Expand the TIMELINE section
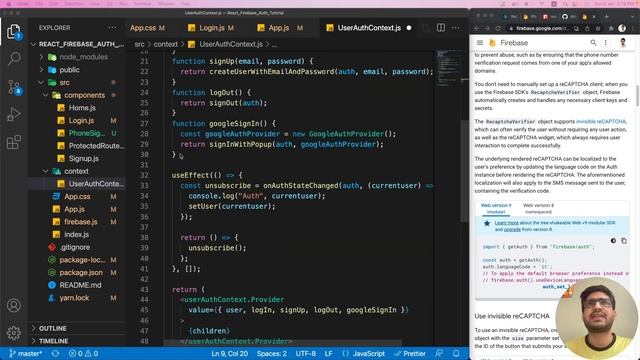Screen dimensions: 640x360 tap(77, 341)
